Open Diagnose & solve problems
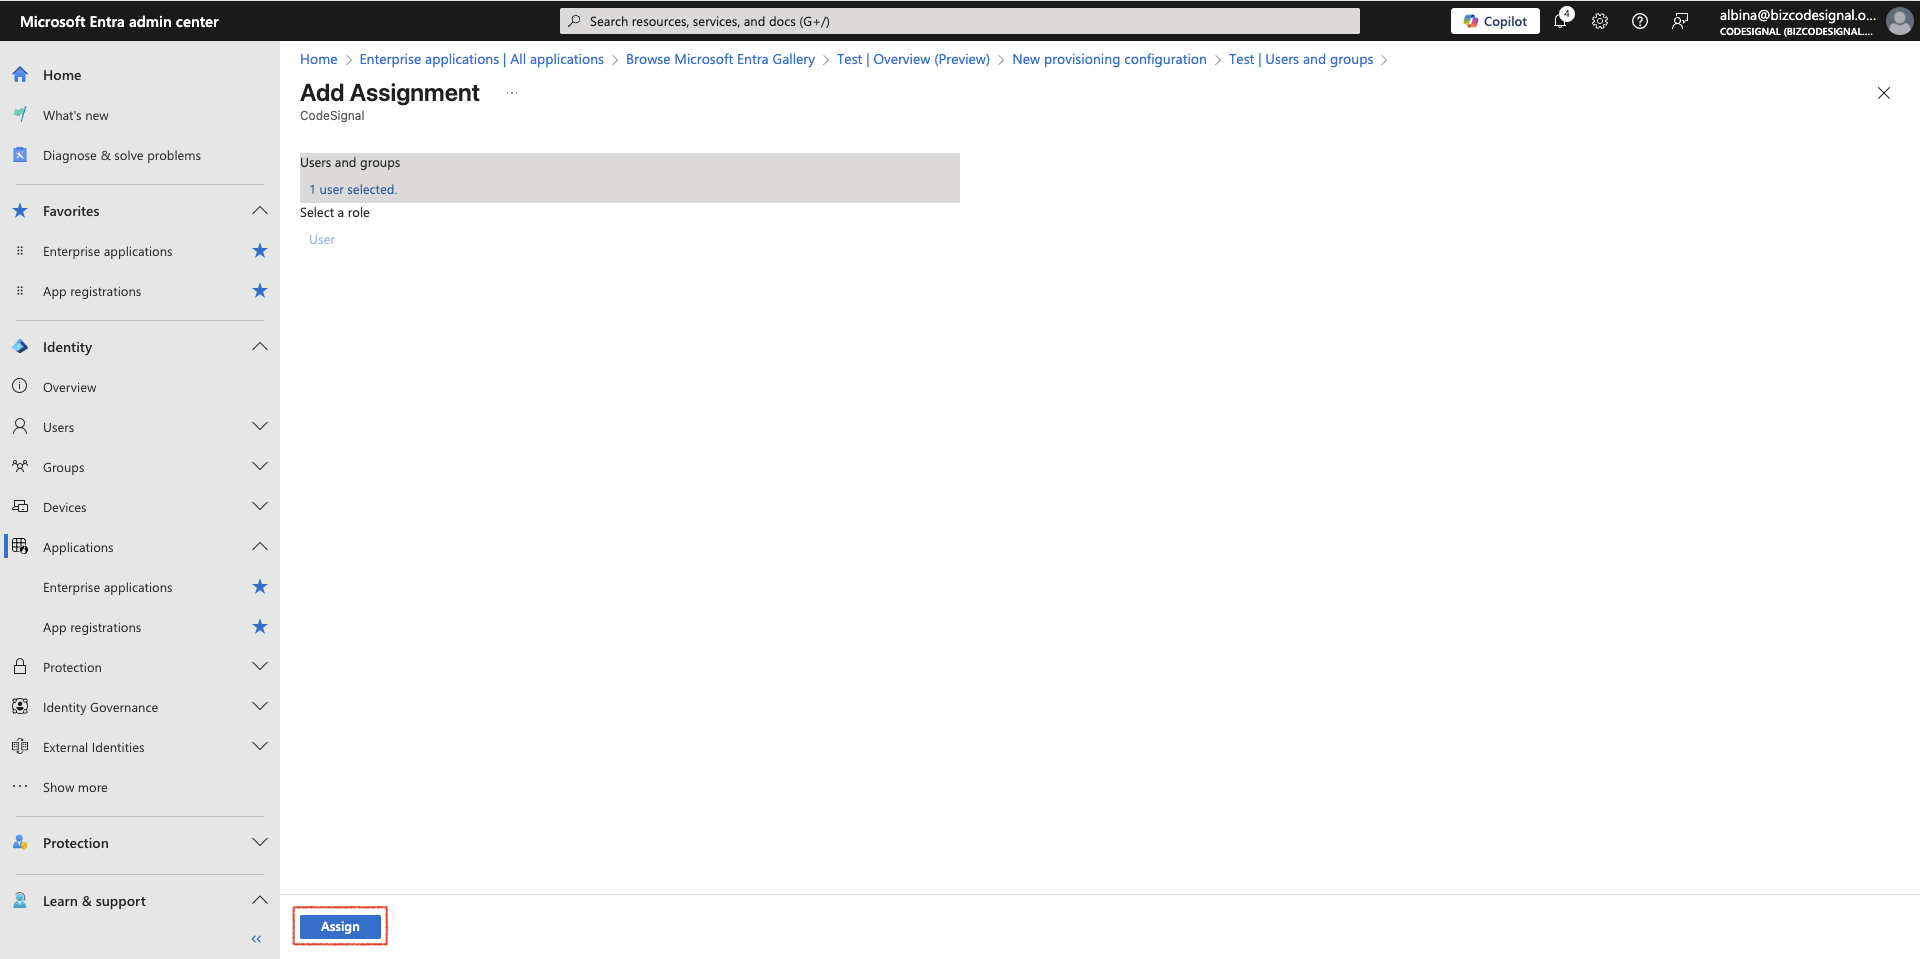 tap(122, 155)
